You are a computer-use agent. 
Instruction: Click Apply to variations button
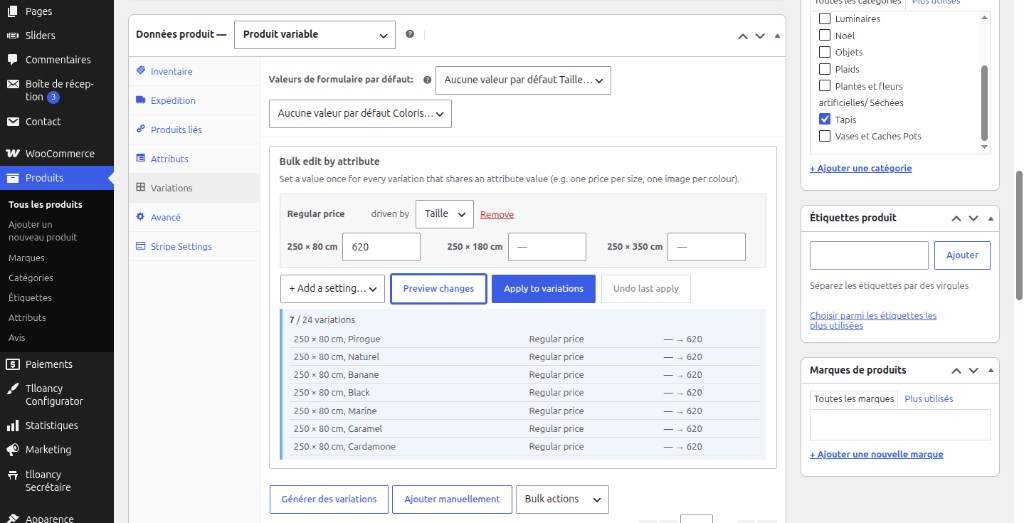coord(543,289)
